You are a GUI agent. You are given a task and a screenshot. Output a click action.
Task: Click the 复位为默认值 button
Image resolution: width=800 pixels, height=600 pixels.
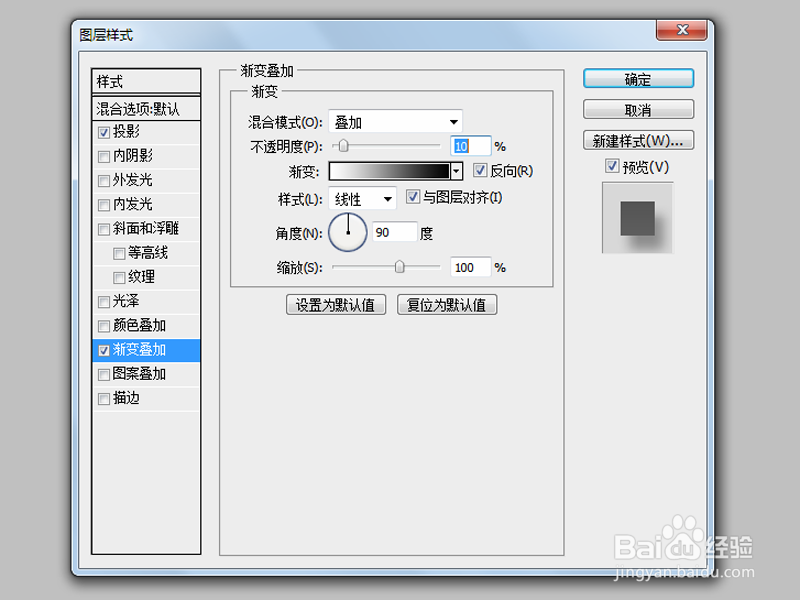(445, 304)
